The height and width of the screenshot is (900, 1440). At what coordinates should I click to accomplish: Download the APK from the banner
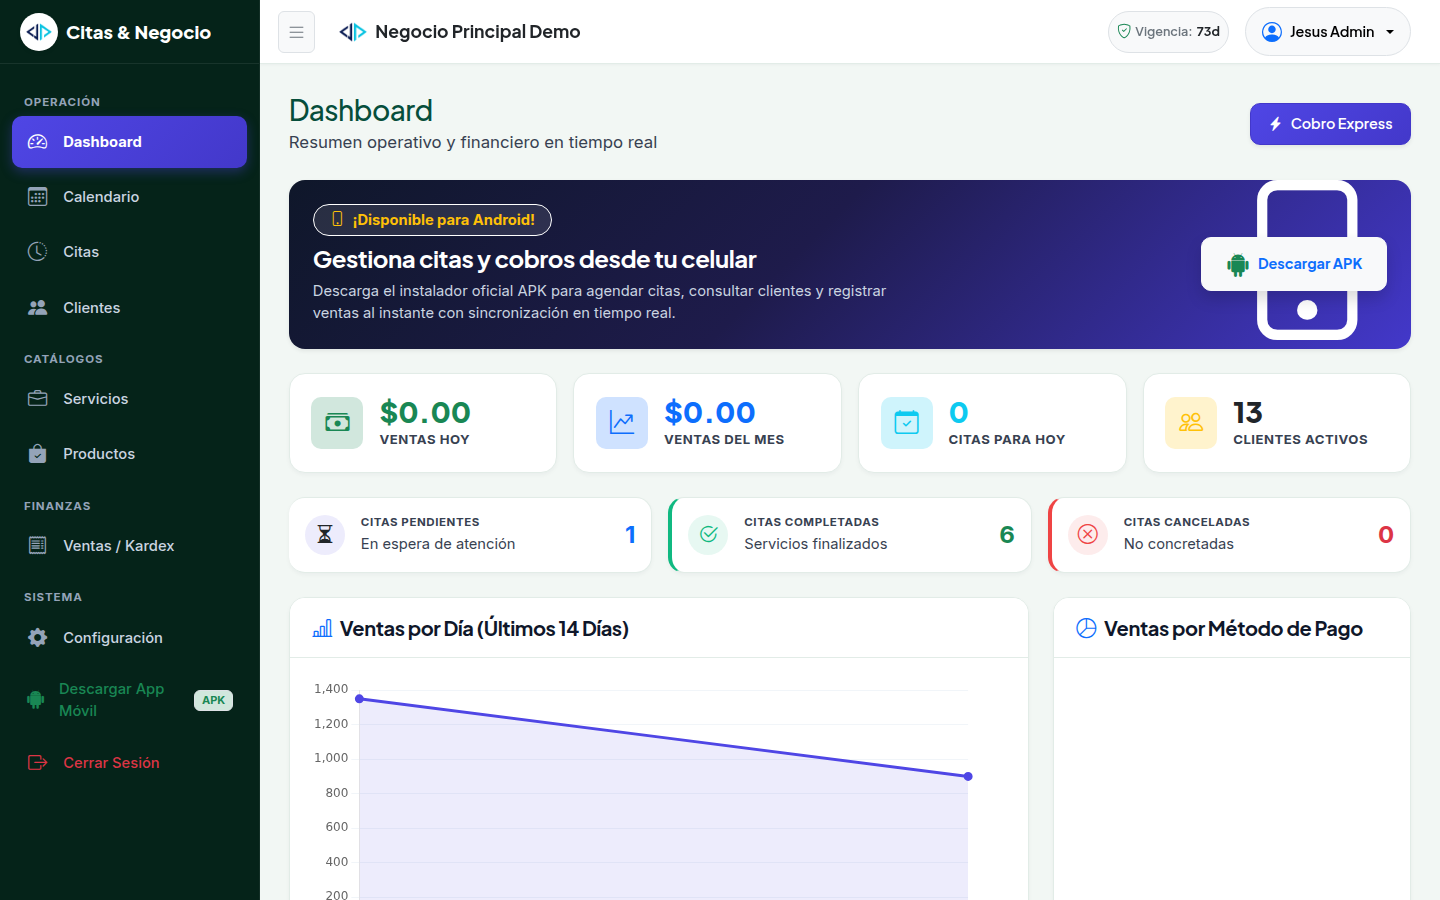coord(1294,264)
